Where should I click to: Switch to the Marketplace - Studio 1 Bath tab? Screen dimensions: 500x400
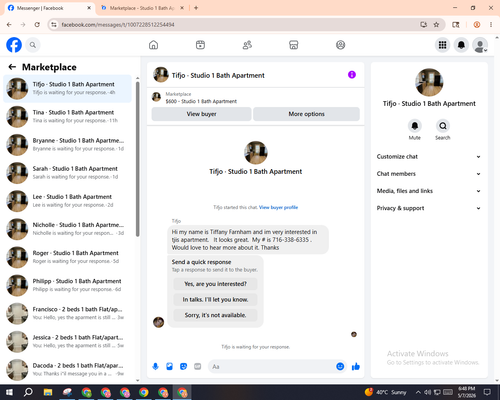pyautogui.click(x=143, y=8)
